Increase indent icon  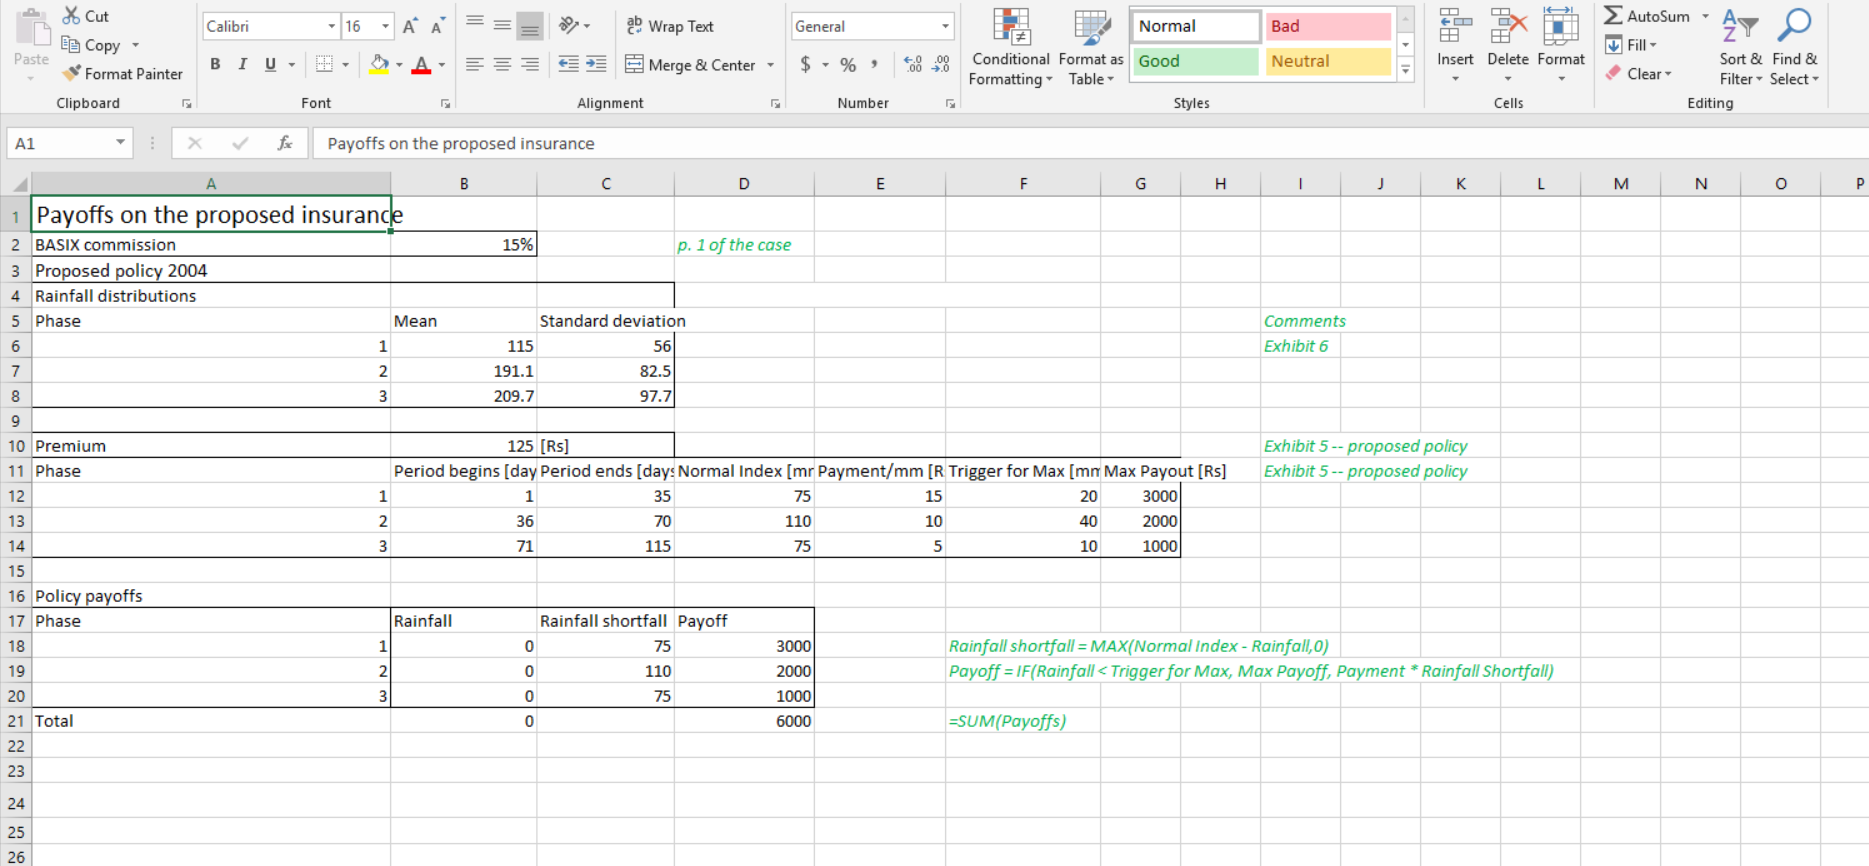coord(596,64)
